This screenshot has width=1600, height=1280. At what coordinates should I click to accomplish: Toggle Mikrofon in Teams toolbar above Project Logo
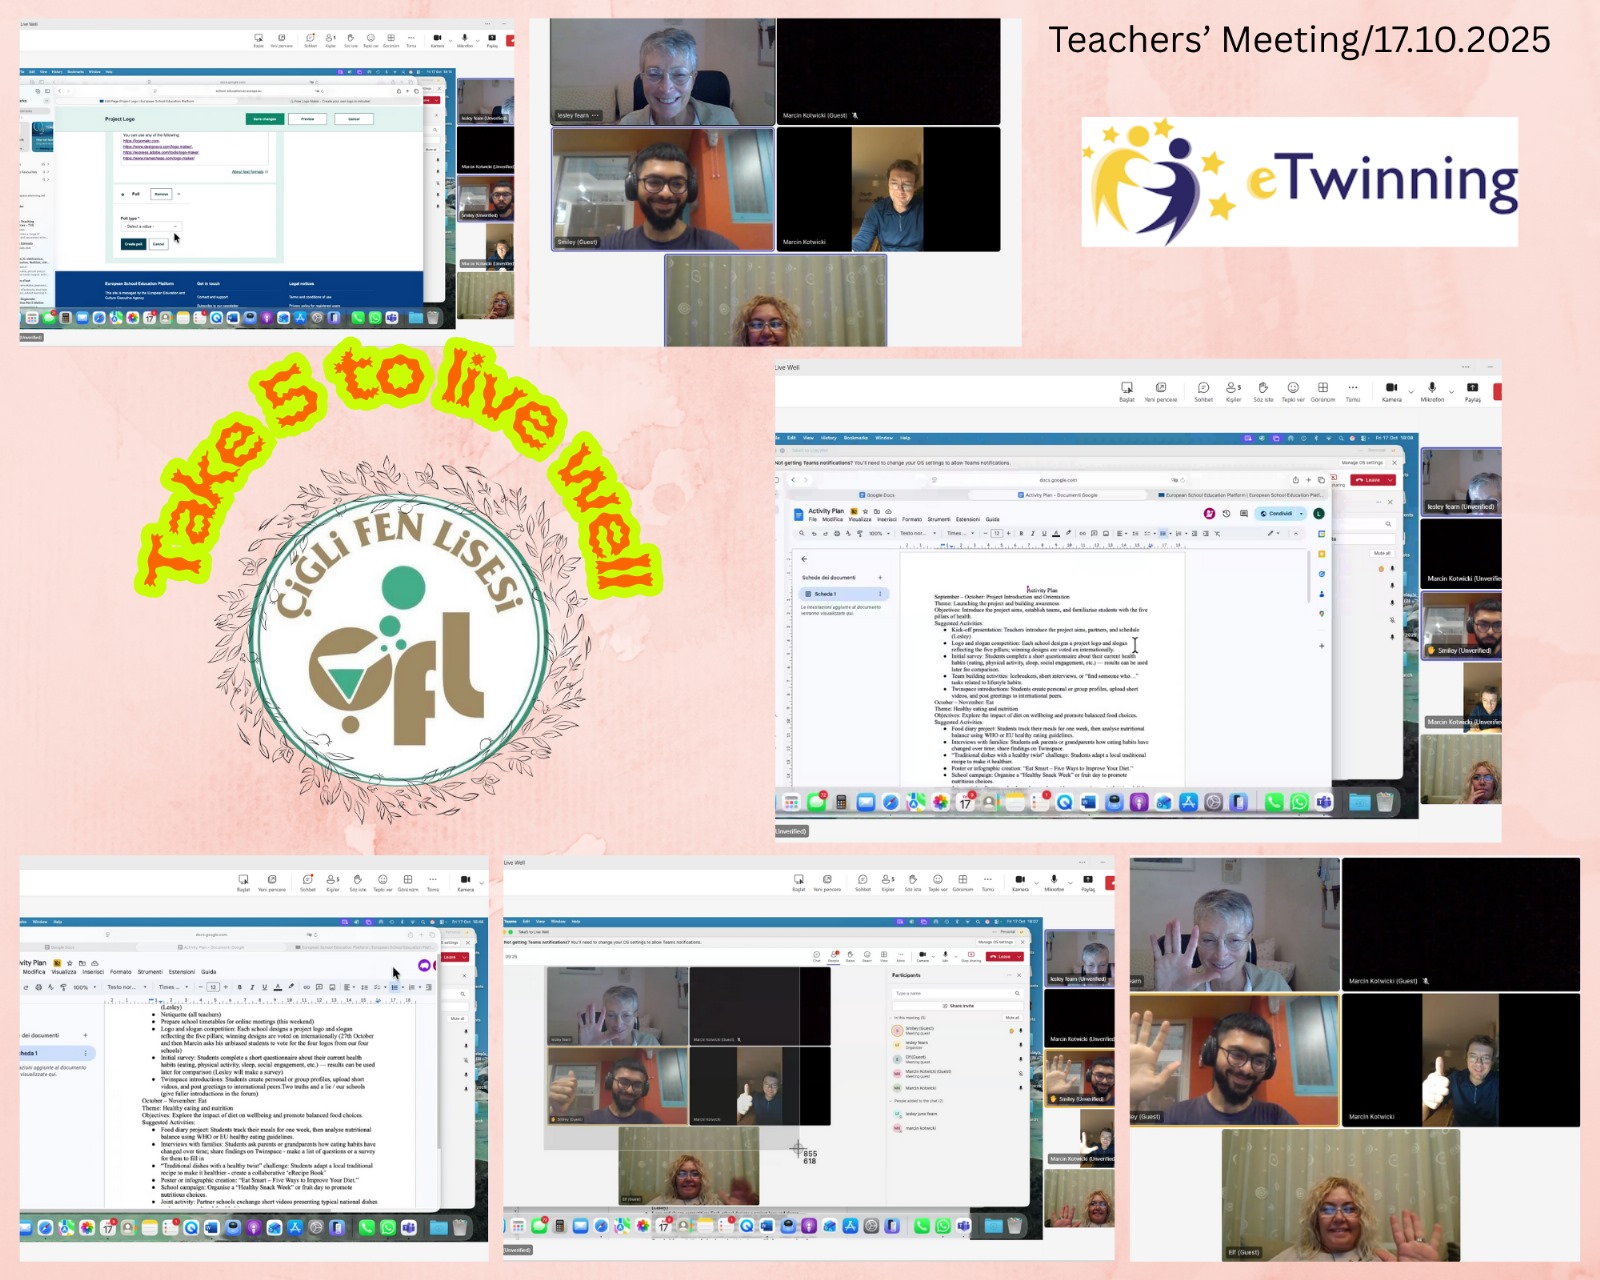click(465, 40)
